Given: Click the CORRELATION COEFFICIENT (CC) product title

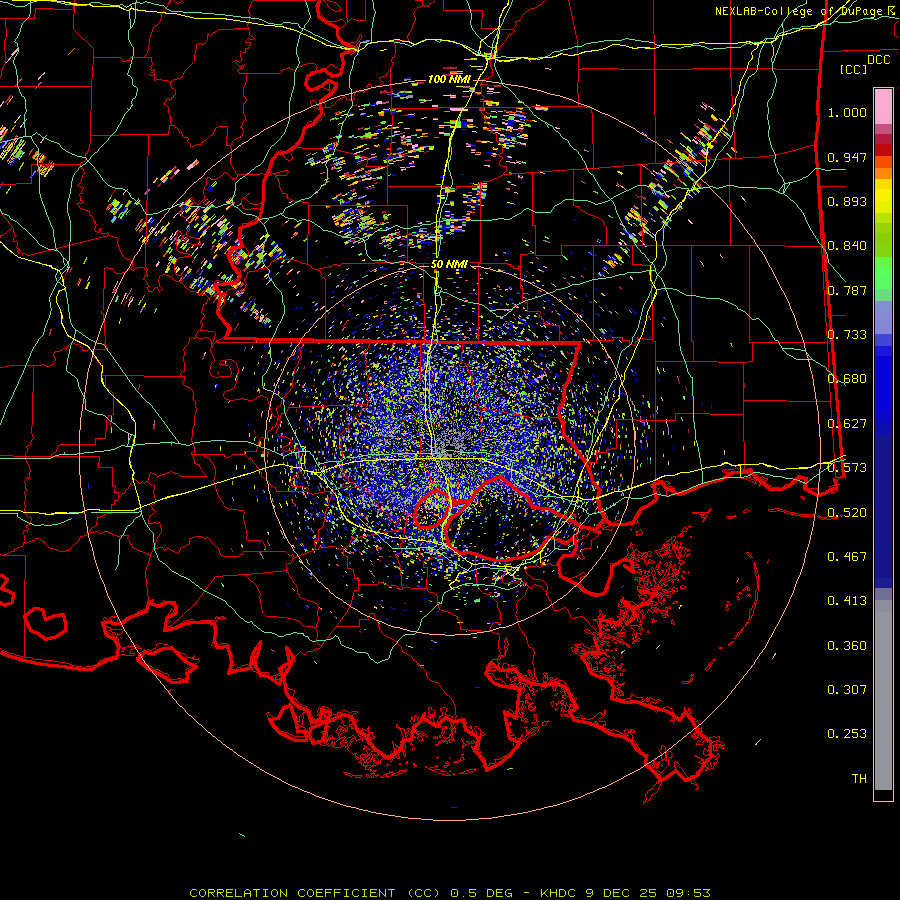Looking at the screenshot, I should click(315, 893).
